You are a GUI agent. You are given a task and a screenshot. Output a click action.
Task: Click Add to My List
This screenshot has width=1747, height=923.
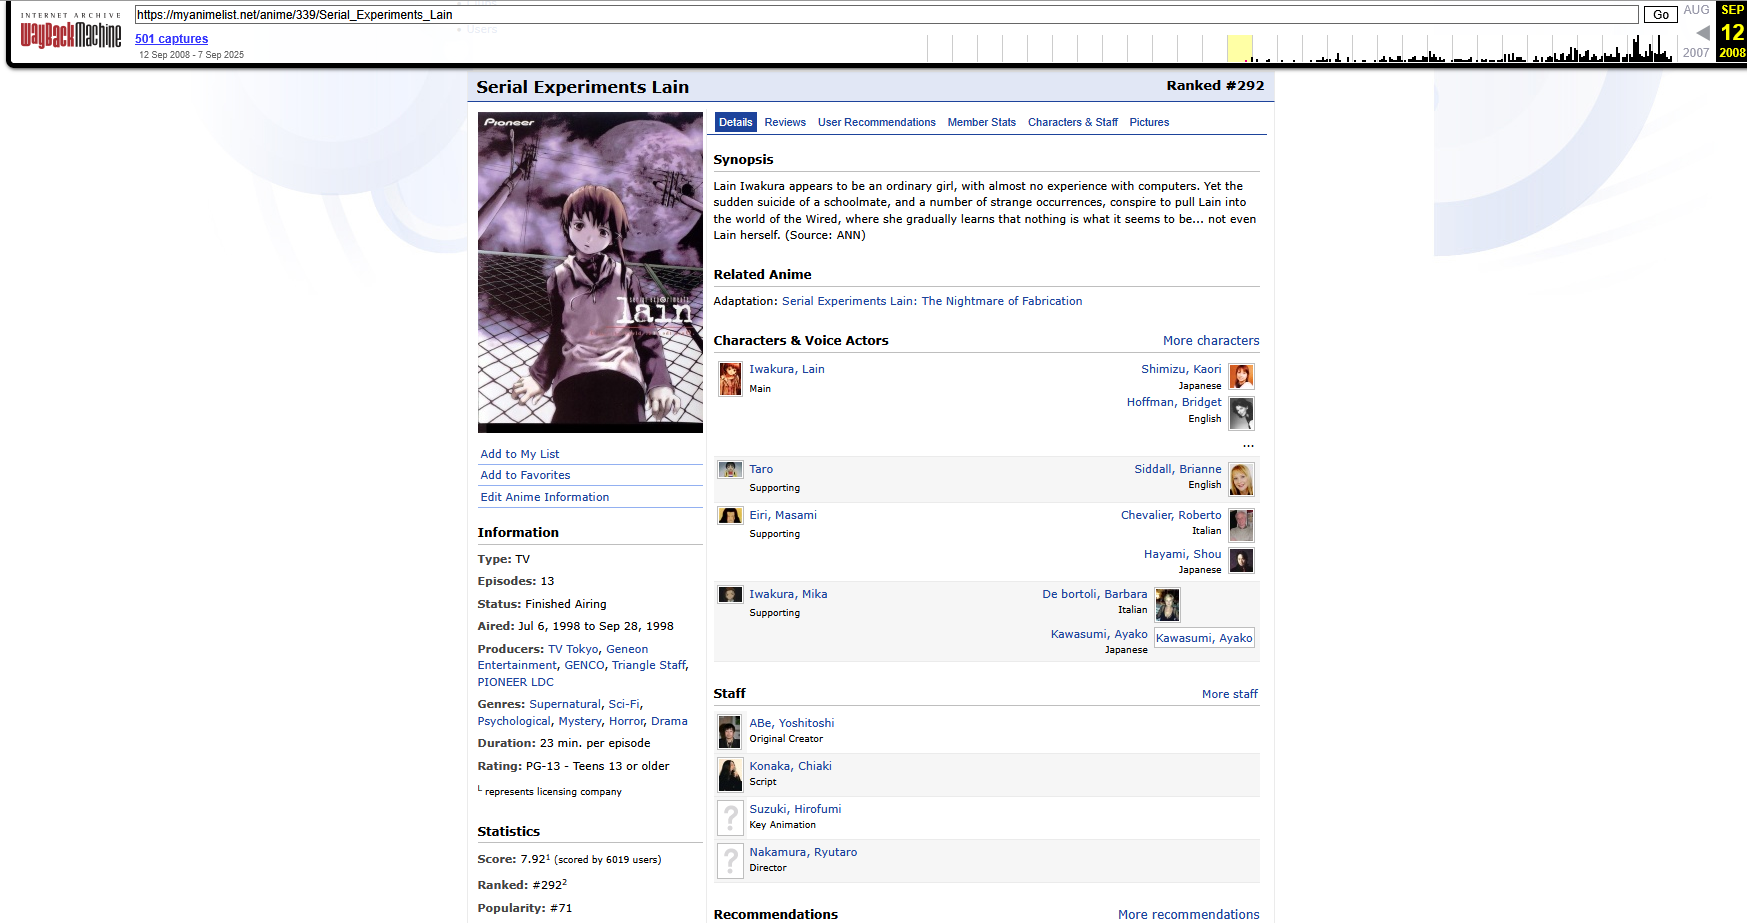point(520,454)
